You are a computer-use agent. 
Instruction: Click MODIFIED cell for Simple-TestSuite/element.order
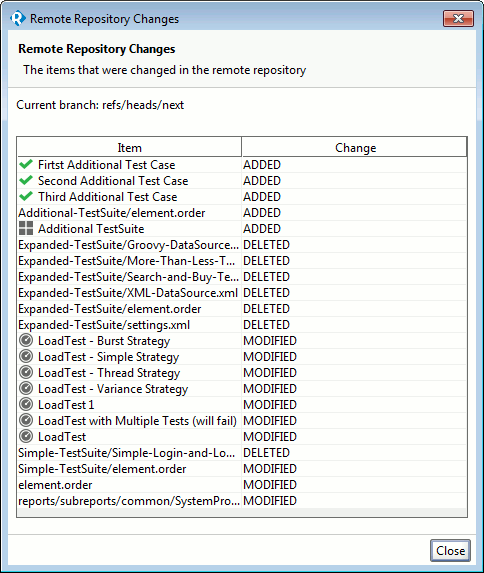pos(354,469)
